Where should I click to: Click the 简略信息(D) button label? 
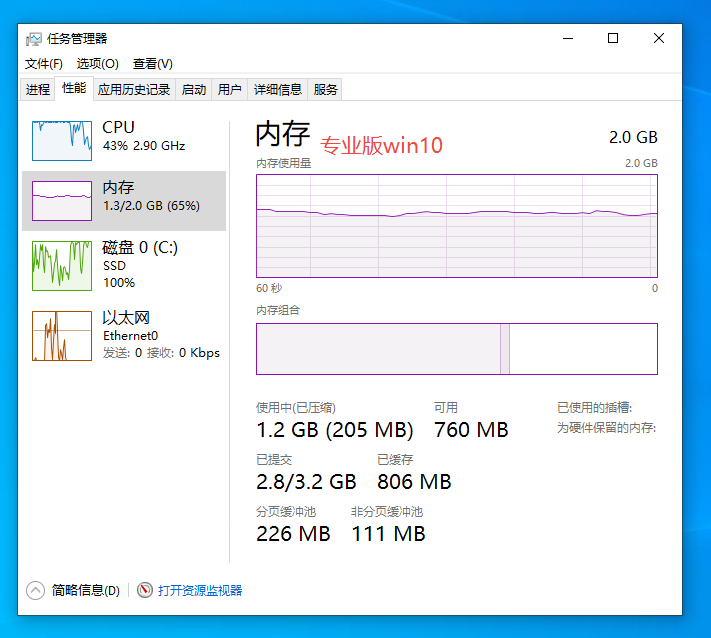pyautogui.click(x=86, y=590)
